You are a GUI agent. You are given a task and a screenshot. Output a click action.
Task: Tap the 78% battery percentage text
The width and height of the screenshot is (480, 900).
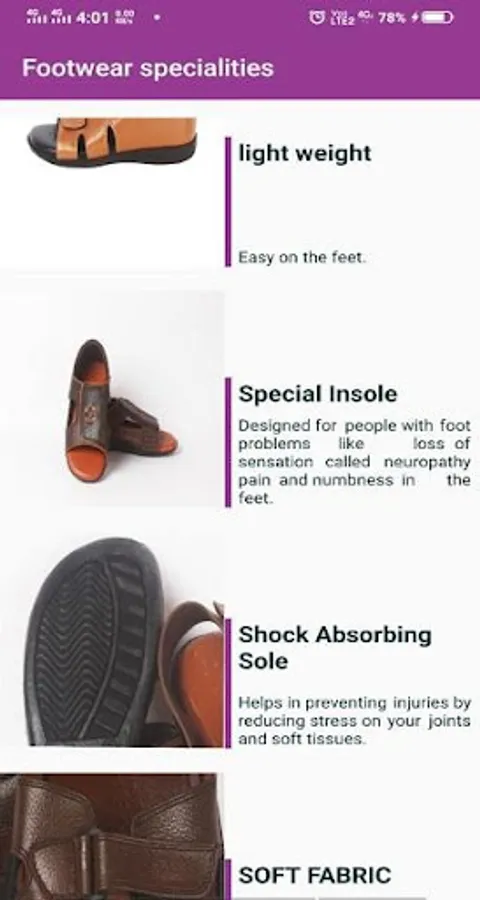pyautogui.click(x=392, y=18)
